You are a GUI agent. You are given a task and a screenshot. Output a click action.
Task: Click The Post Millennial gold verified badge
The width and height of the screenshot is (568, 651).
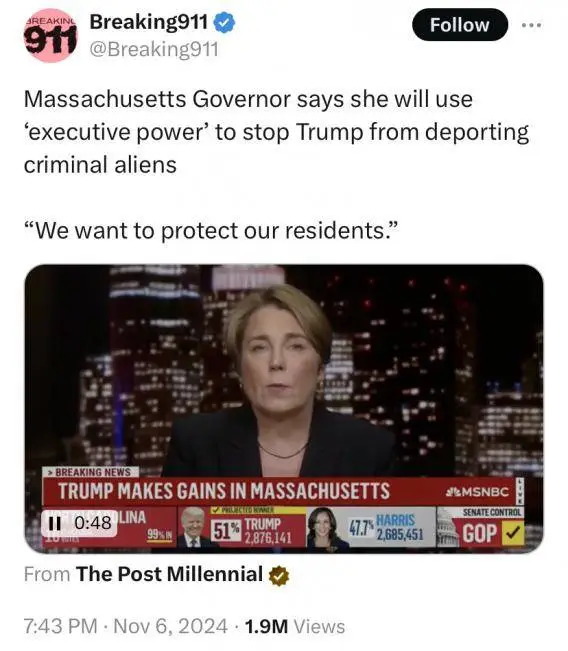pos(279,576)
